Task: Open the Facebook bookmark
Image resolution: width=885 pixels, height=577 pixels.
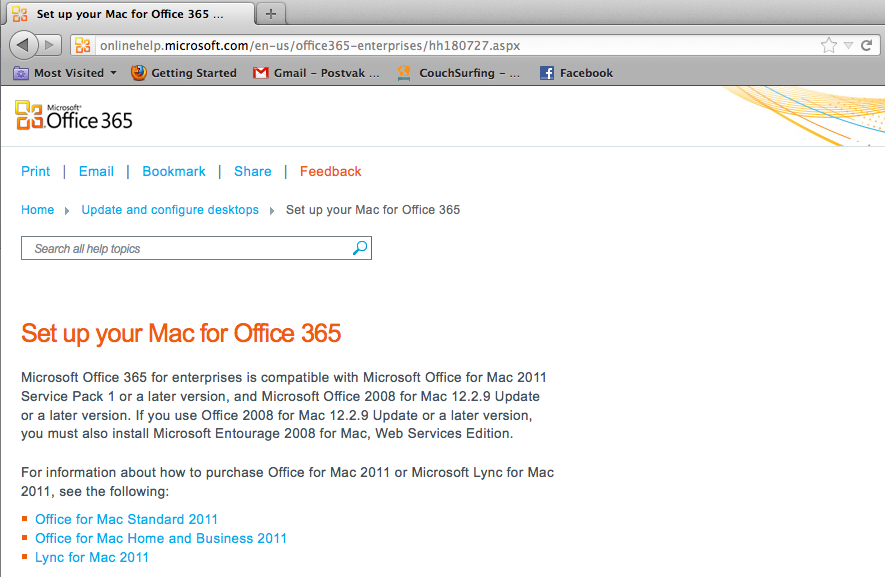Action: [x=576, y=73]
